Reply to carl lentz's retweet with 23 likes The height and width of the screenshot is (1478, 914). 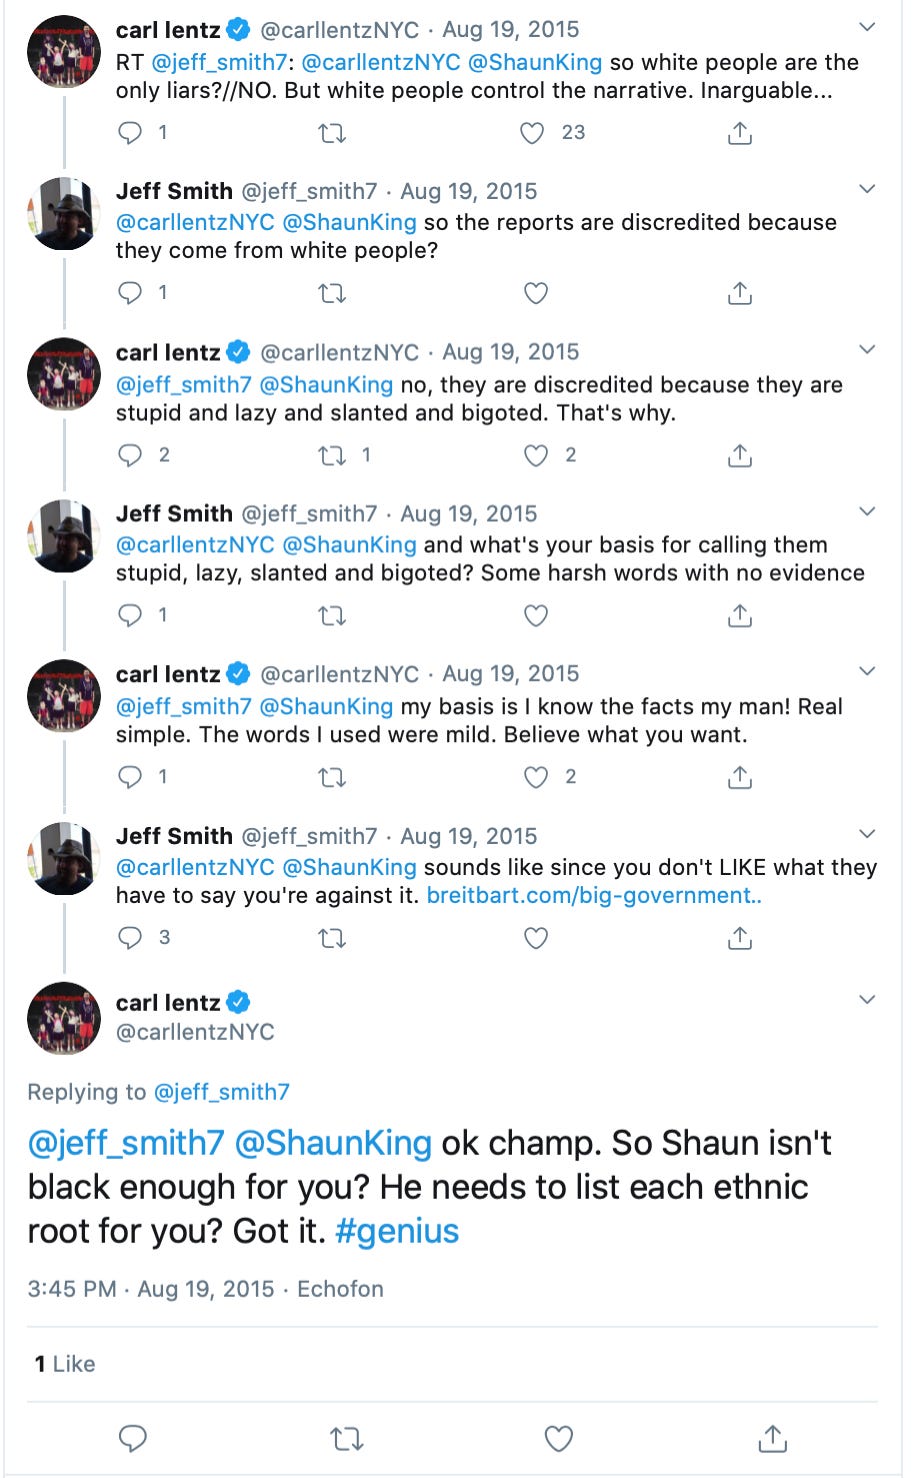coord(131,133)
